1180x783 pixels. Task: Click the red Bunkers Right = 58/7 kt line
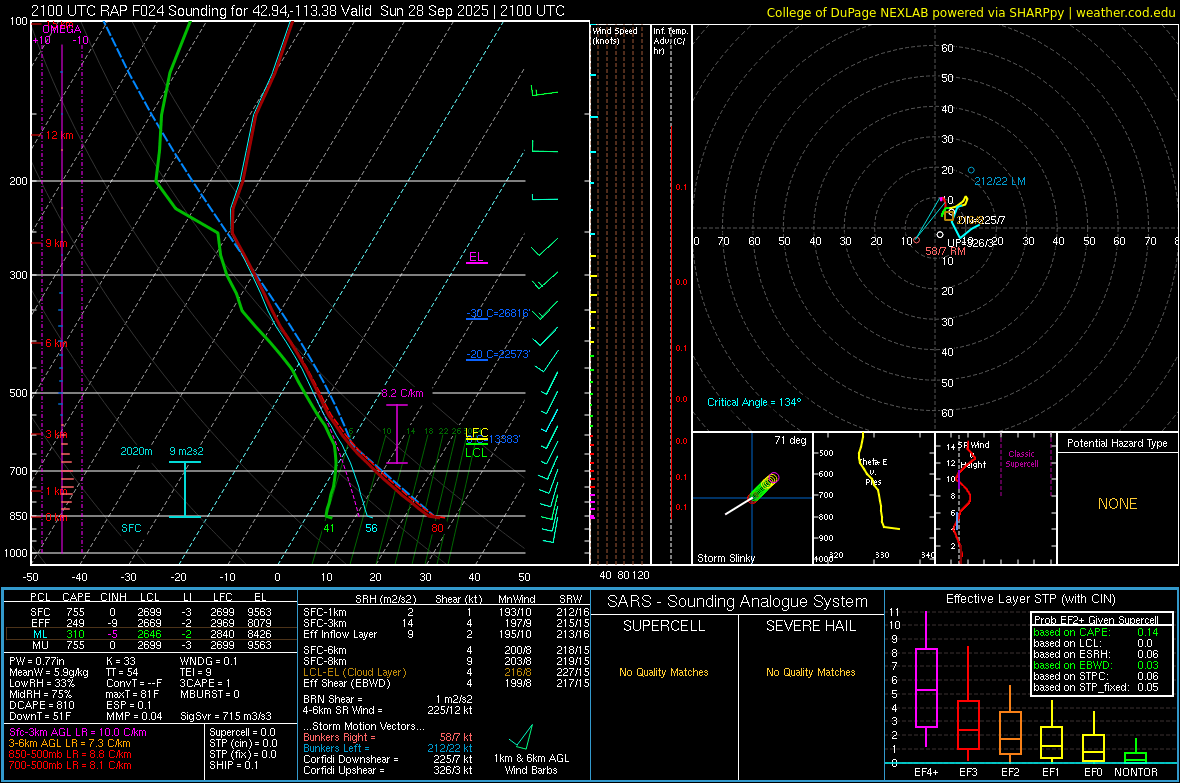click(x=387, y=737)
